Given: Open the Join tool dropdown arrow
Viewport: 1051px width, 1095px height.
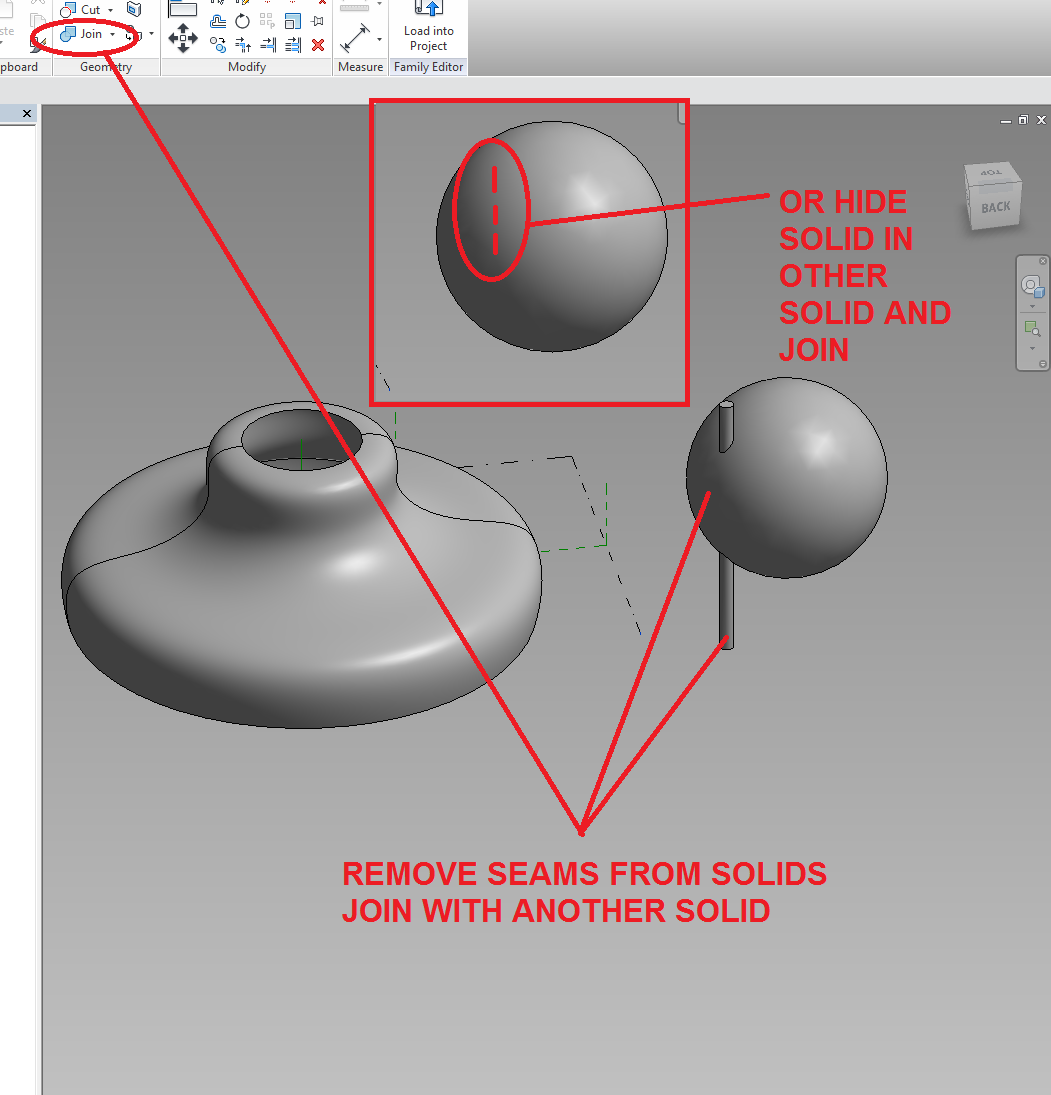Looking at the screenshot, I should click(111, 34).
